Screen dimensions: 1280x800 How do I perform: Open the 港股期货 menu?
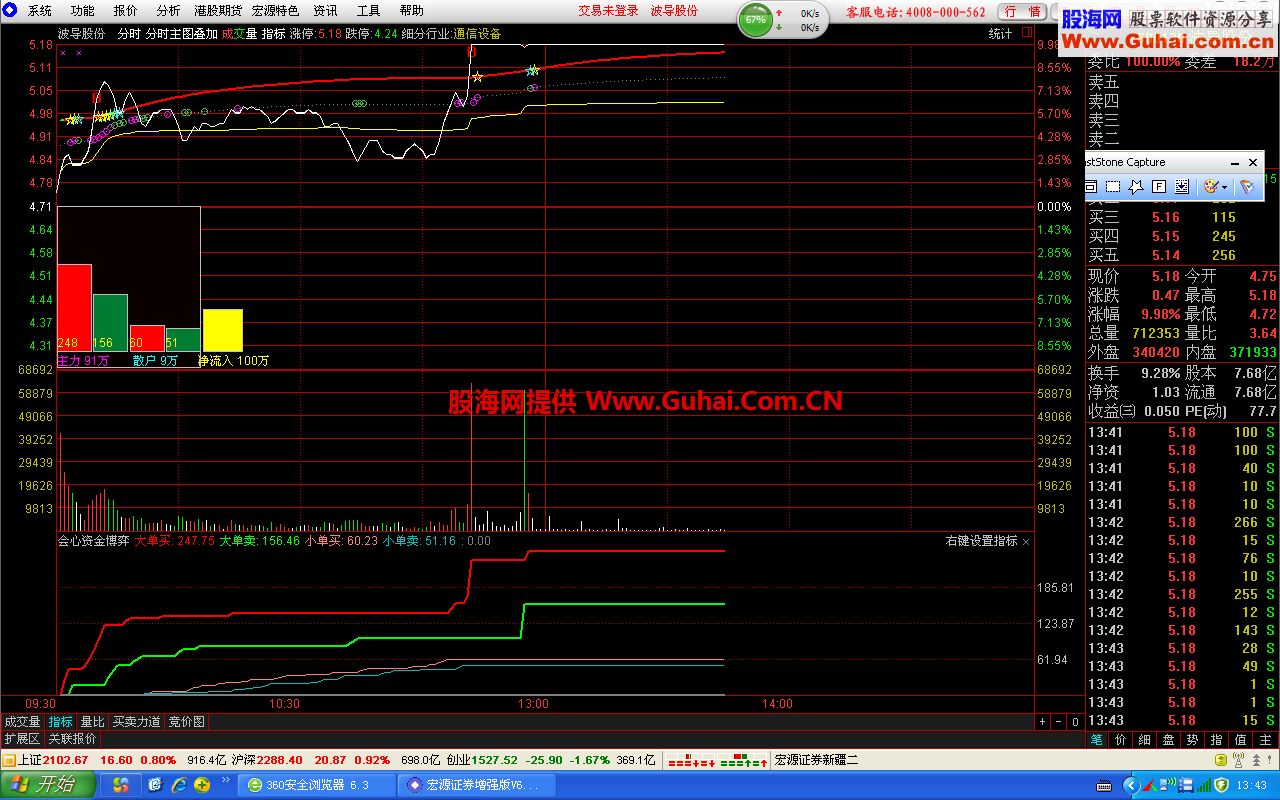point(218,11)
